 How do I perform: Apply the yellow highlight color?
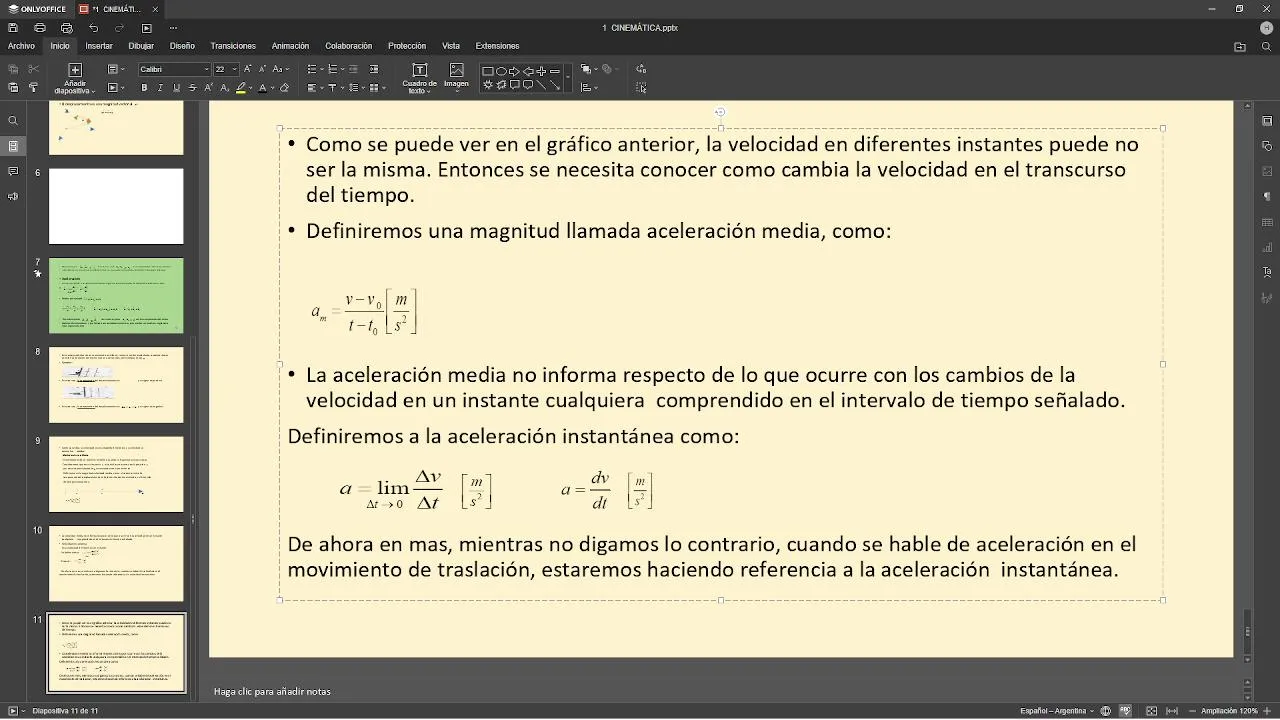pos(241,88)
